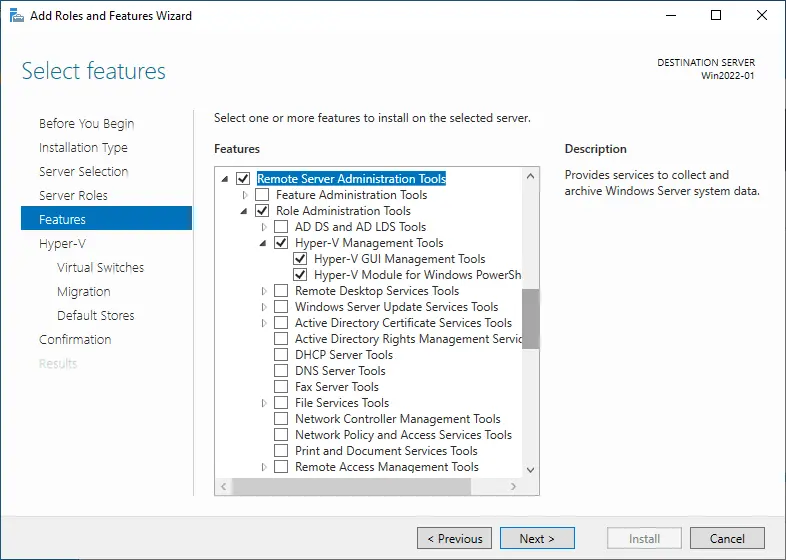Uncheck Hyper-V GUI Management Tools
Viewport: 786px width, 560px height.
coord(300,259)
